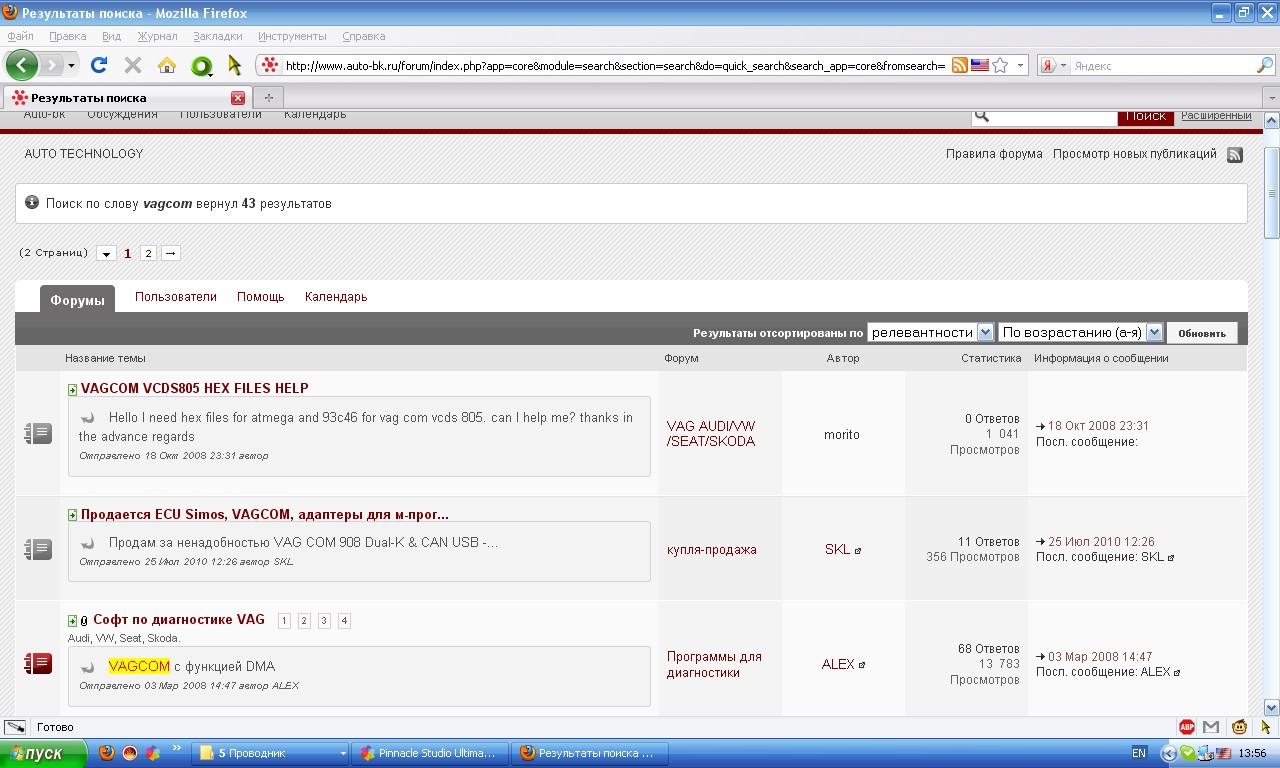The image size is (1280, 768).
Task: Open profile popup icon next to ALEX author
Action: click(862, 665)
